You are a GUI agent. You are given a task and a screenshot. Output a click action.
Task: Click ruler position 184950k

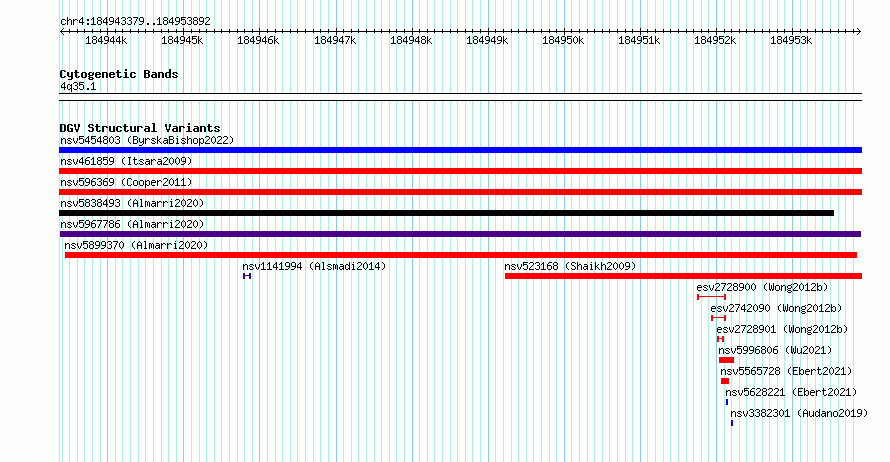(x=564, y=40)
